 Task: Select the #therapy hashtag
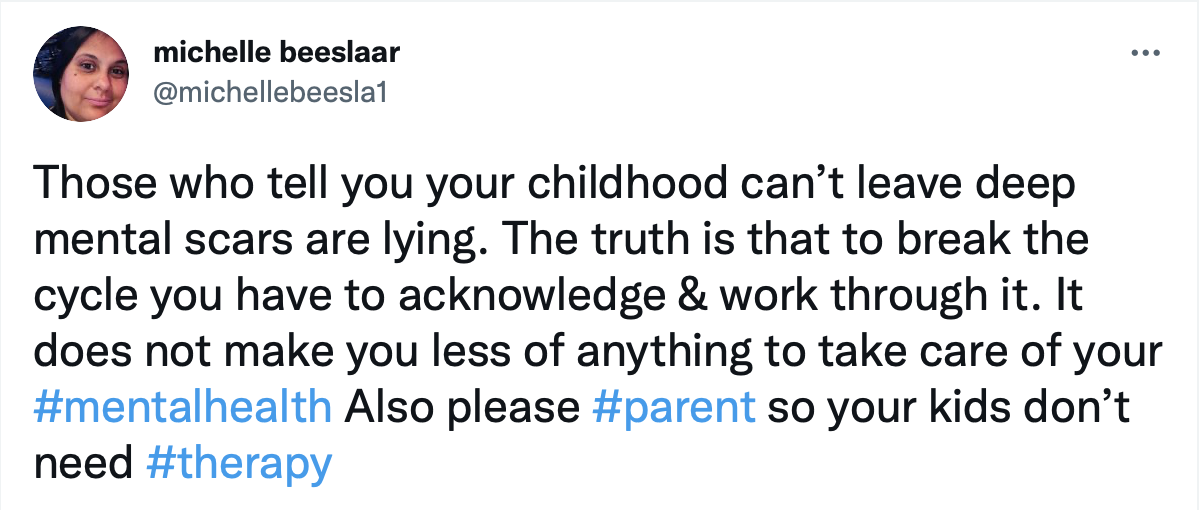point(238,462)
